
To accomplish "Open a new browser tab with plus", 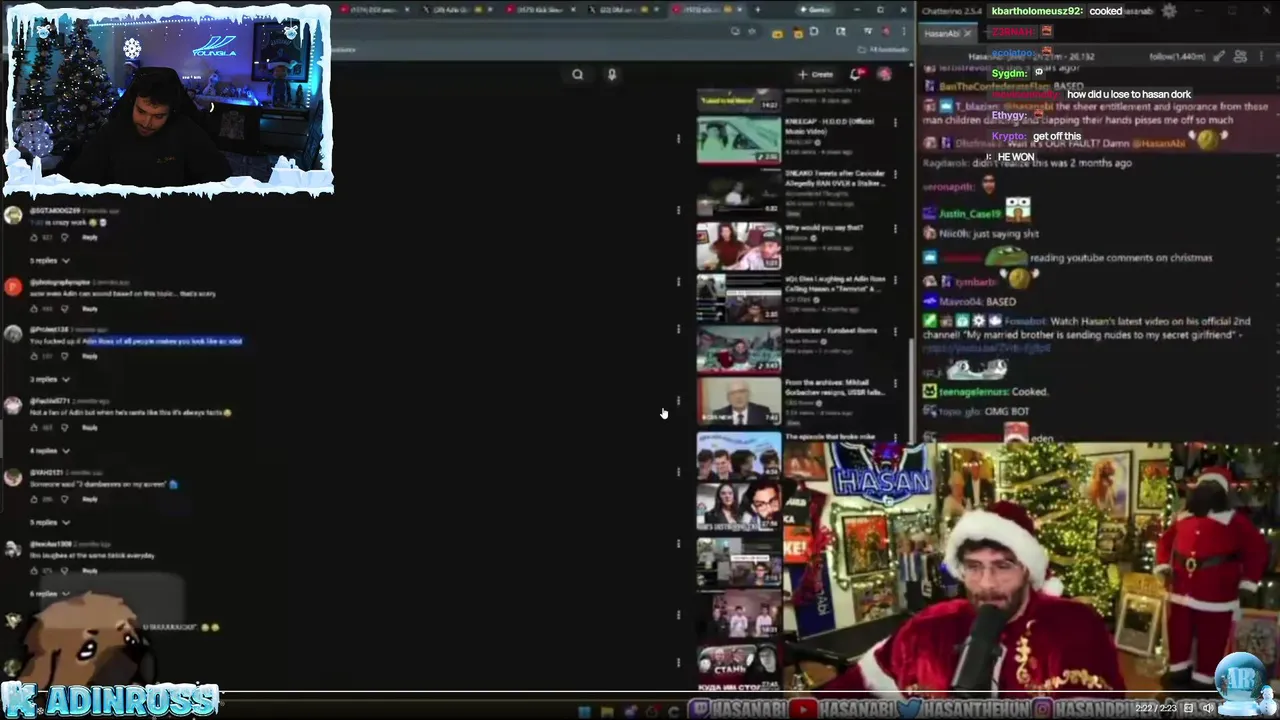I will coord(757,10).
